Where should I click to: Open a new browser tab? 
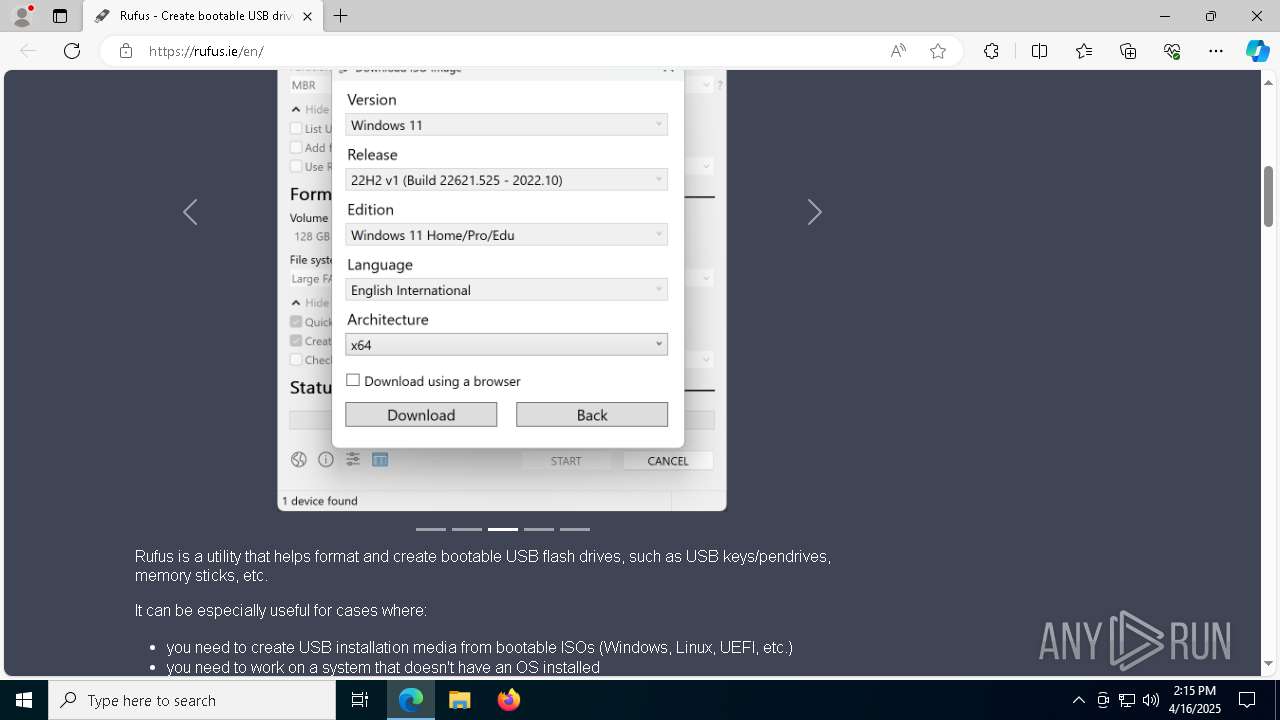341,16
